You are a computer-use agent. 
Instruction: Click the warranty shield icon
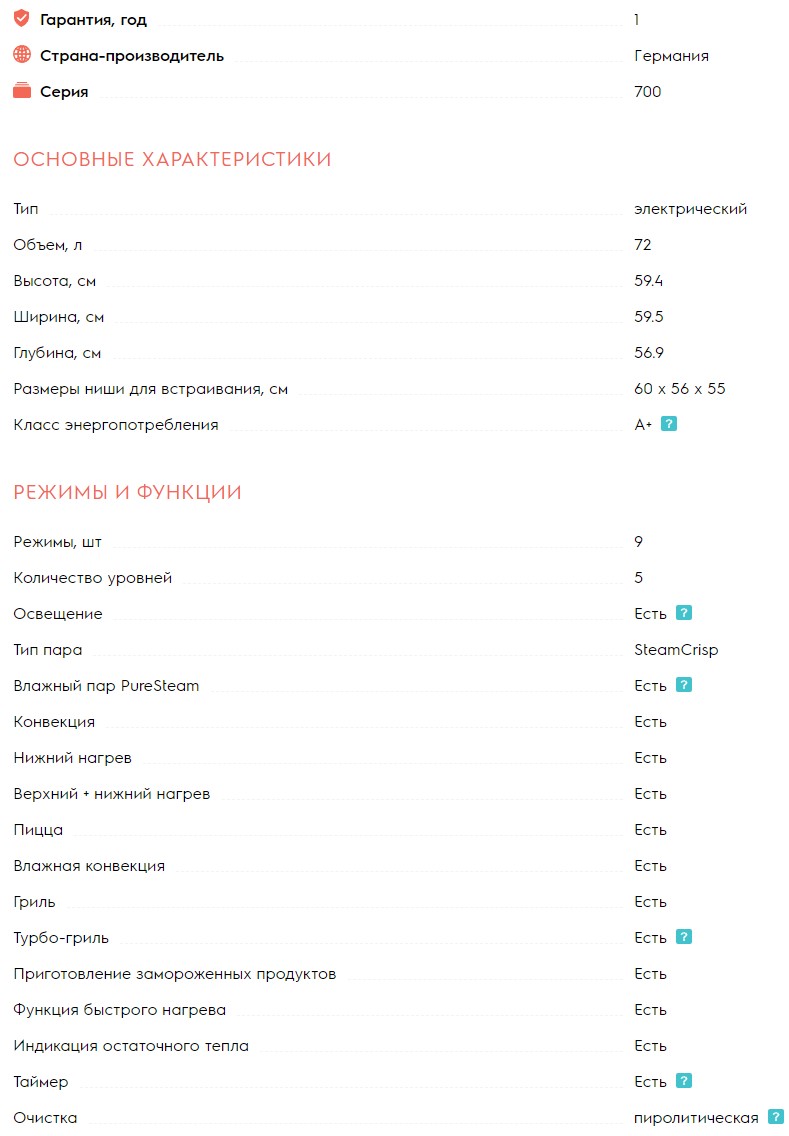point(22,19)
